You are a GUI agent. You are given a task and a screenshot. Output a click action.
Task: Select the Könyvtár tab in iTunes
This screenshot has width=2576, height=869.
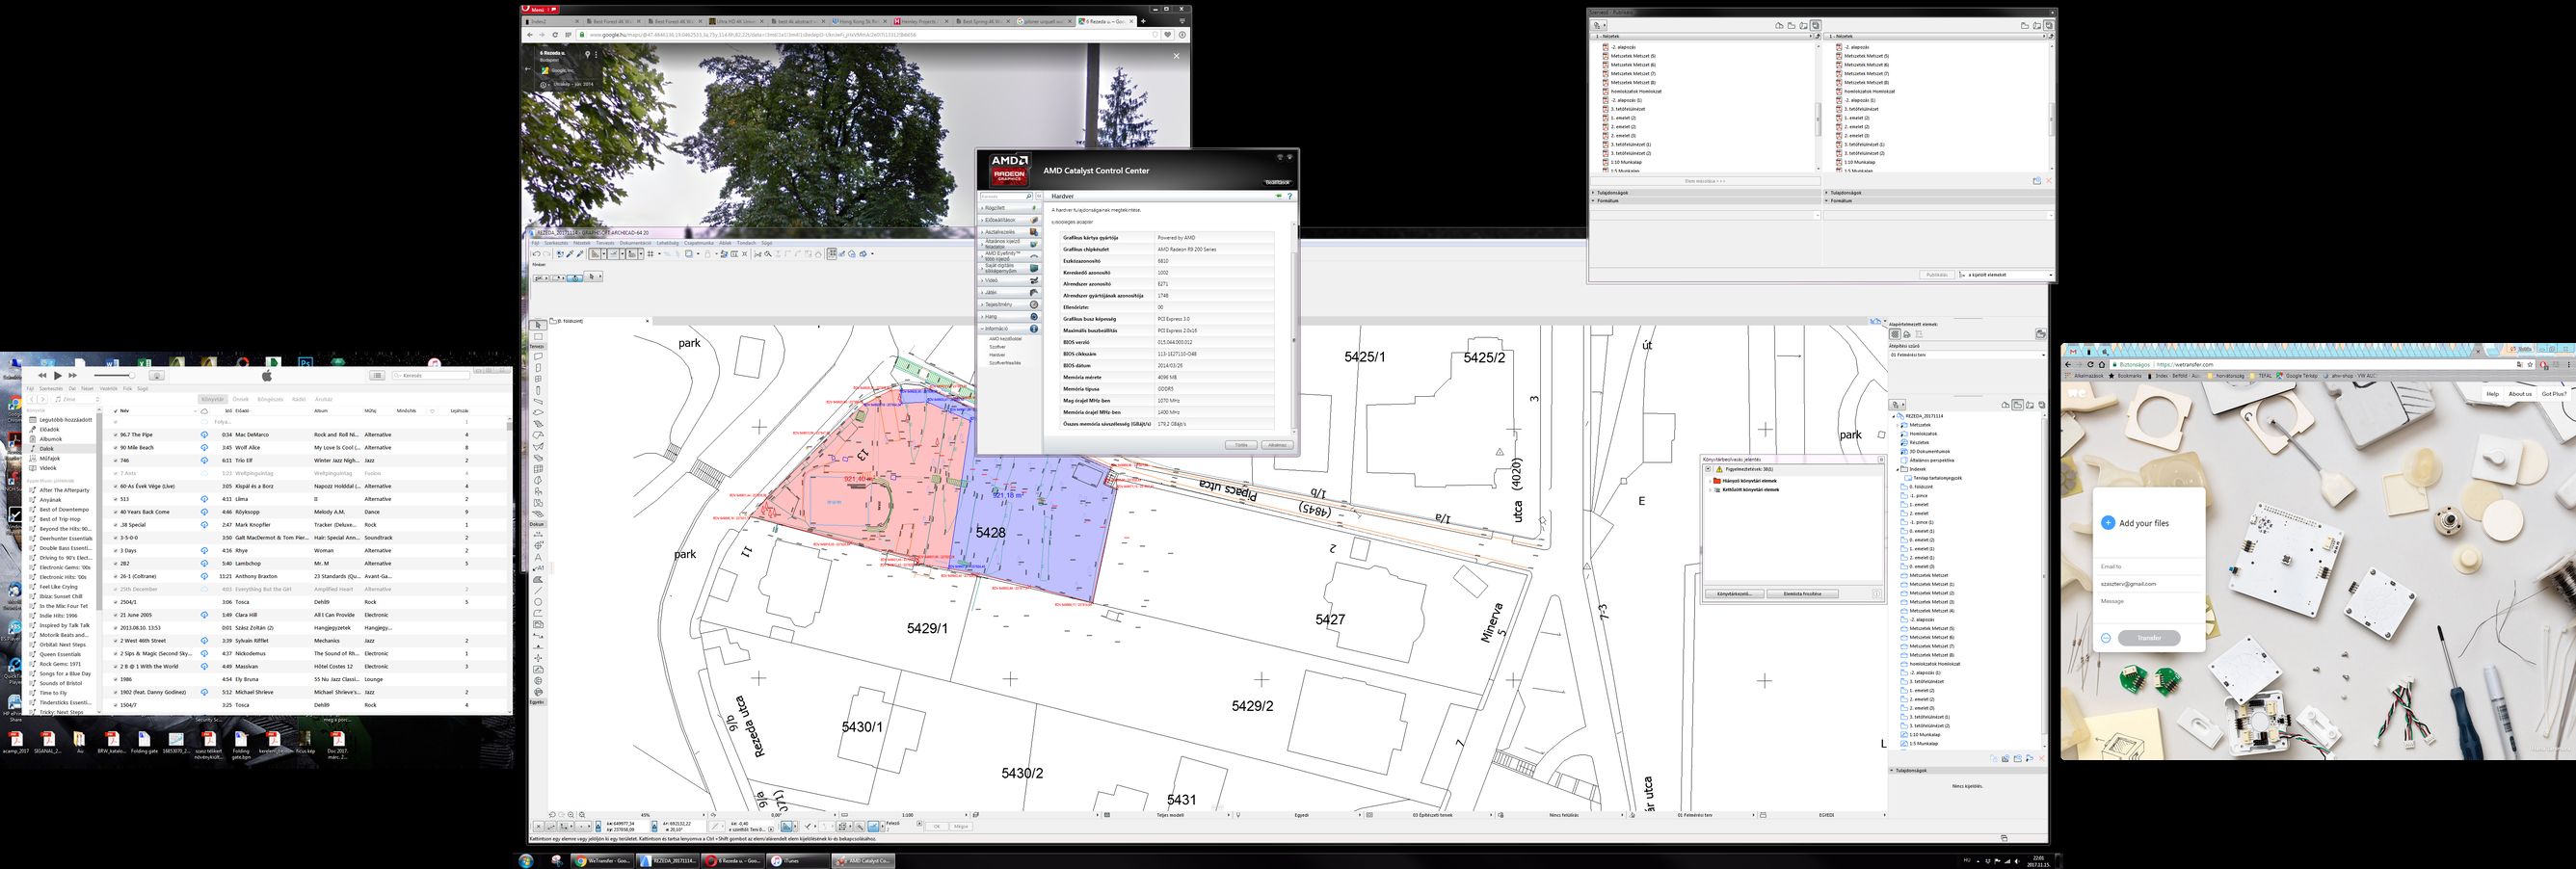[213, 400]
